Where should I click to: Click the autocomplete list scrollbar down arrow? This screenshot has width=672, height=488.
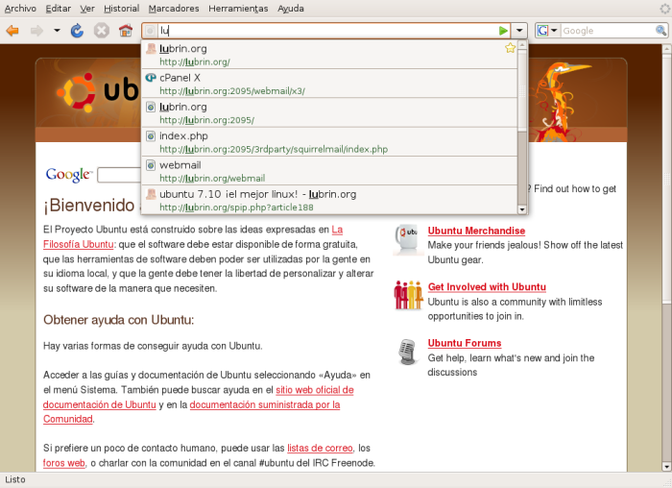(521, 209)
